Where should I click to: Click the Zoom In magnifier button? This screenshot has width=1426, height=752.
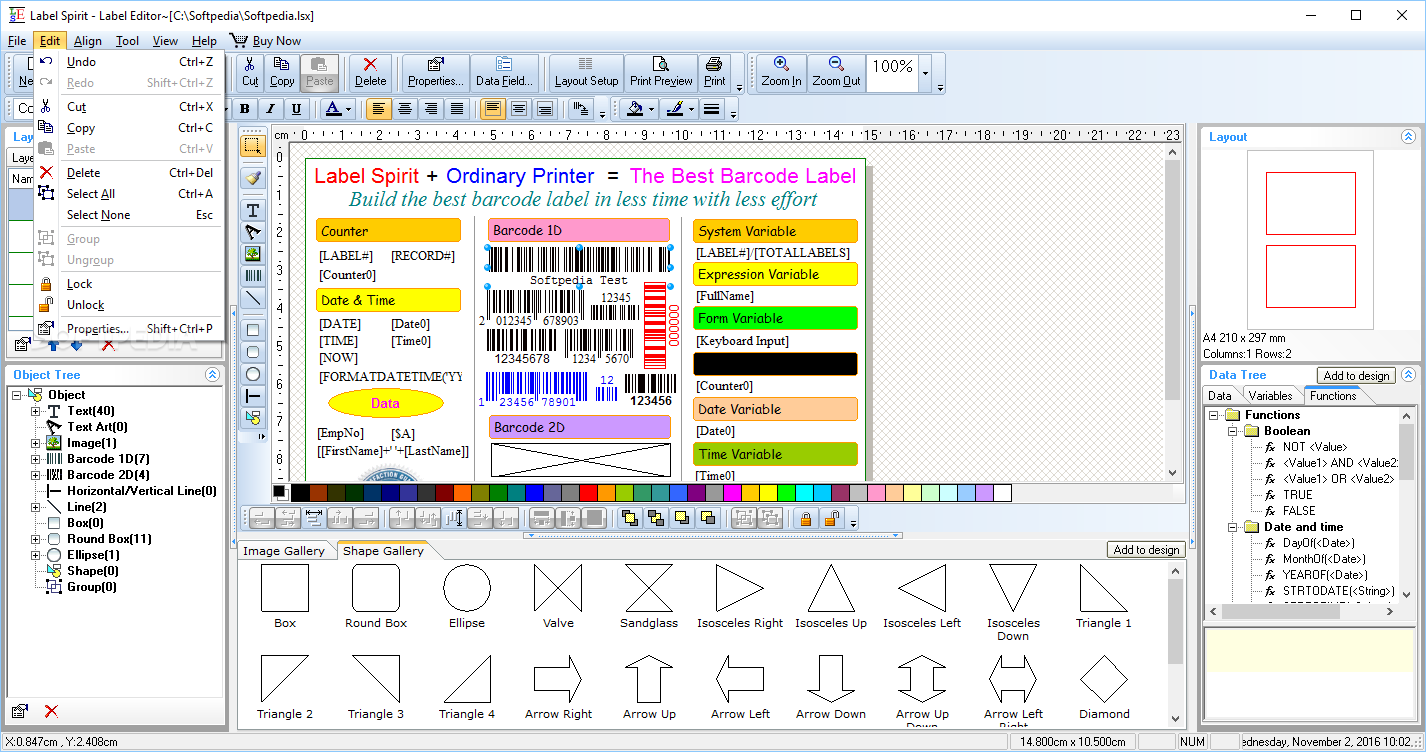[x=781, y=72]
